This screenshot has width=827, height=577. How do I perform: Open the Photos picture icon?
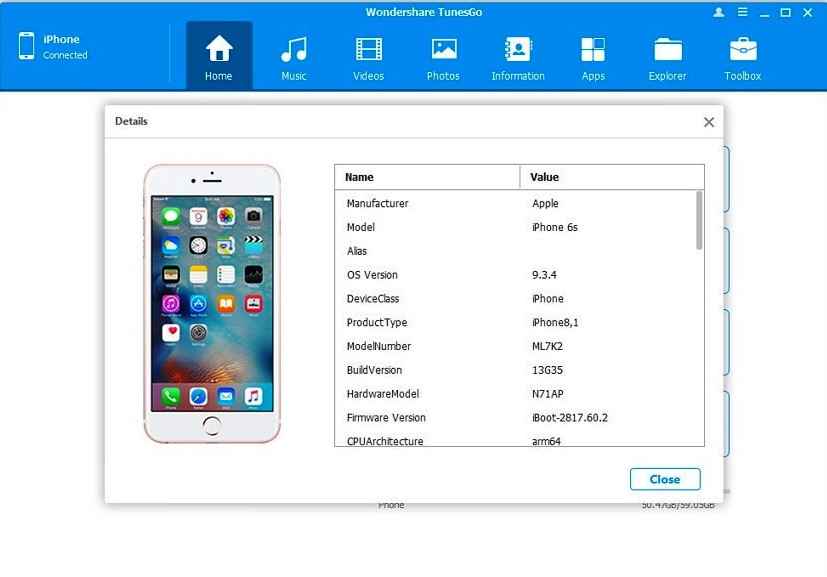point(444,50)
